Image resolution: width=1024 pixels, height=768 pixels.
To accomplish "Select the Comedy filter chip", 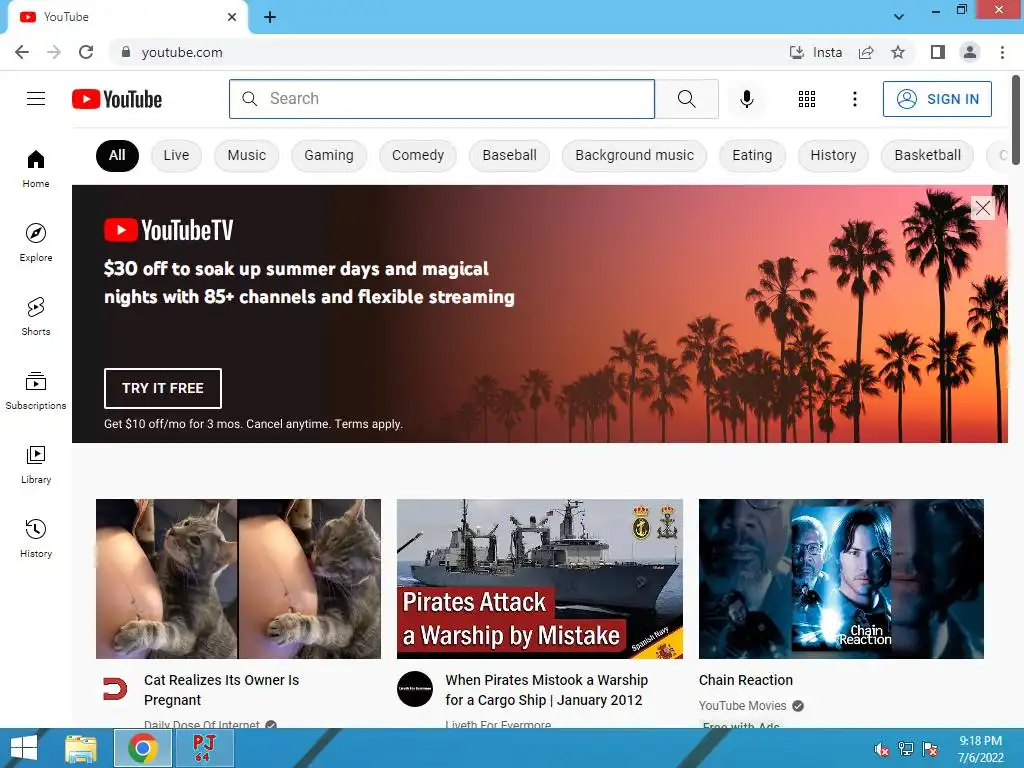I will pos(418,155).
